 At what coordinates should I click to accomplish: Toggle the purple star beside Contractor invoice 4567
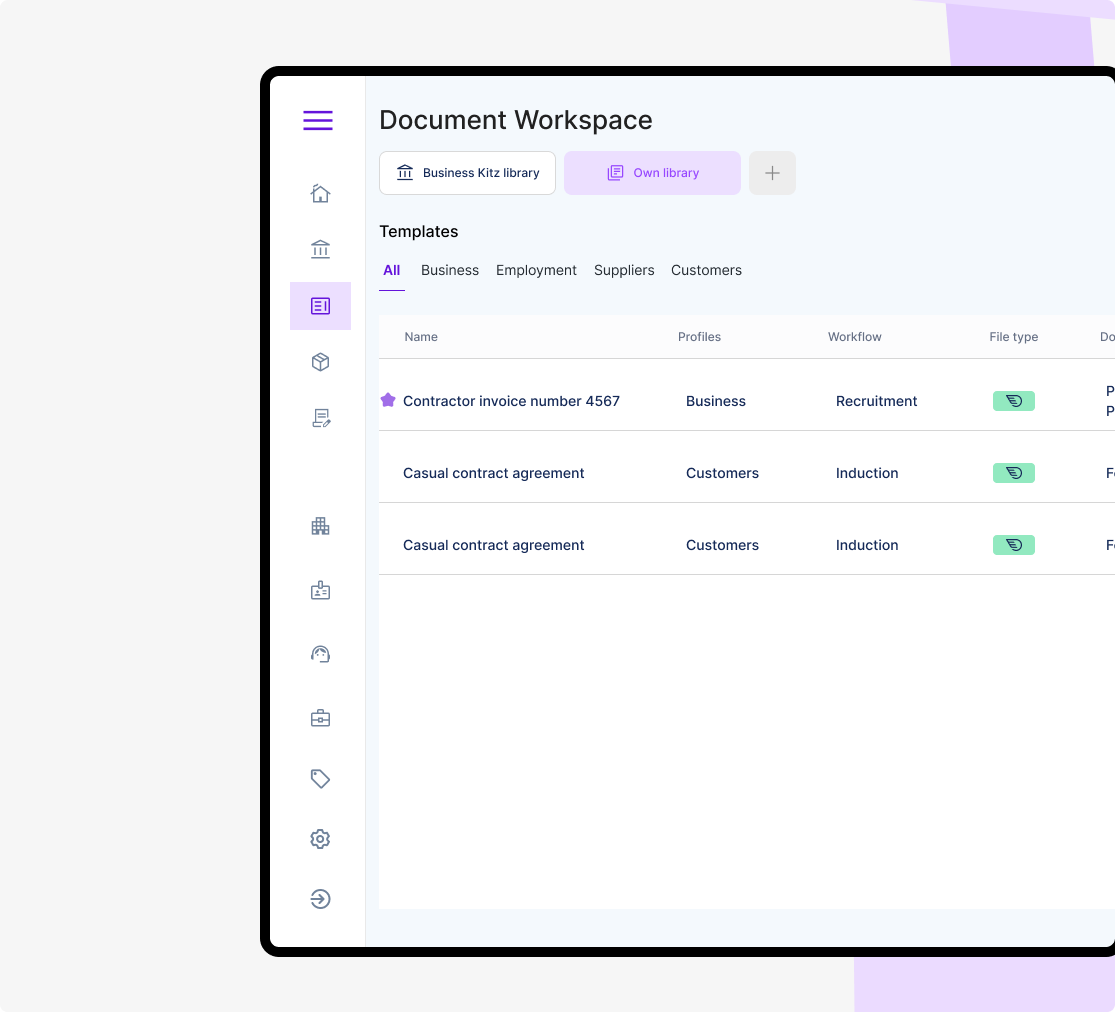pyautogui.click(x=388, y=400)
